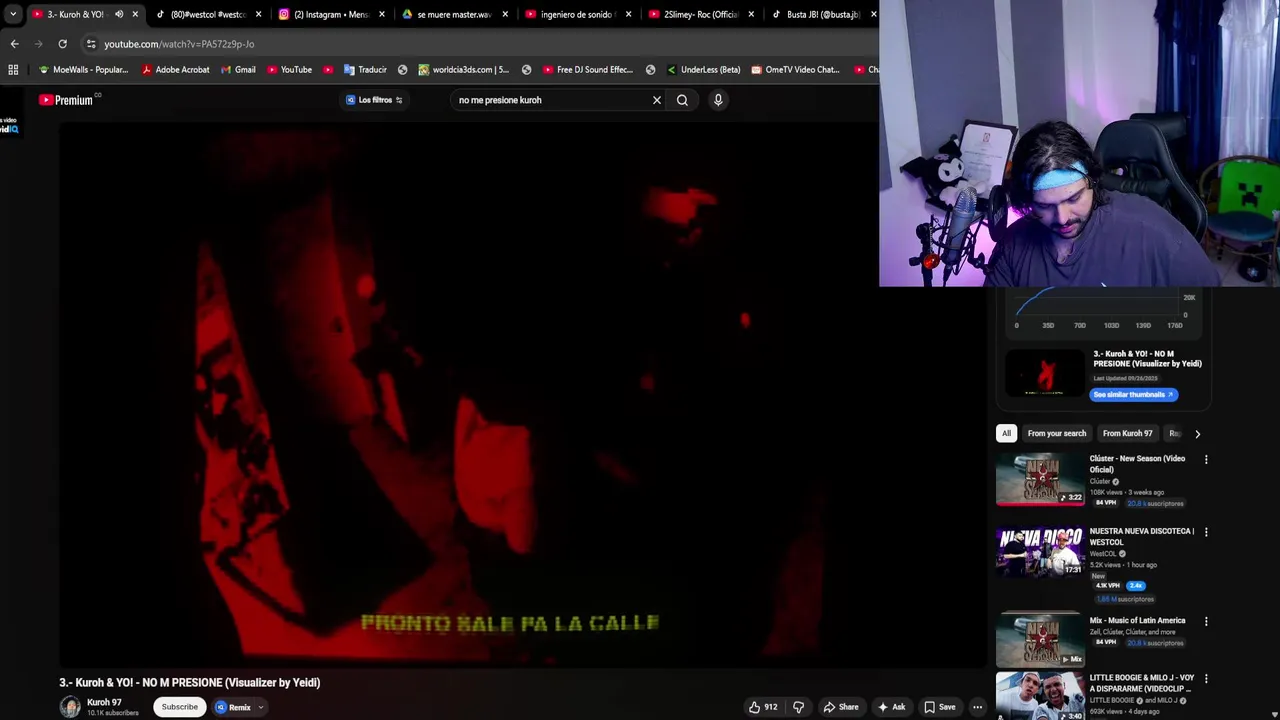Click the URL address bar
Viewport: 1280px width, 720px height.
480,44
